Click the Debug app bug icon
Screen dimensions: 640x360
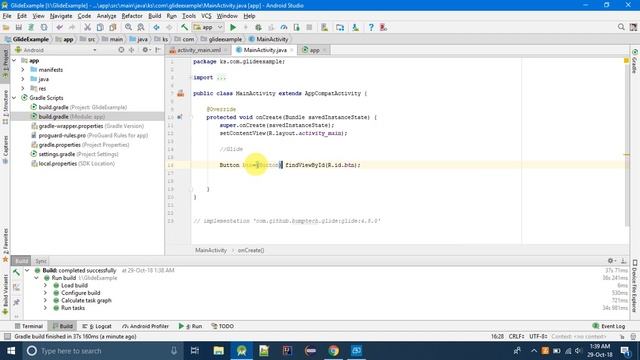click(x=258, y=27)
